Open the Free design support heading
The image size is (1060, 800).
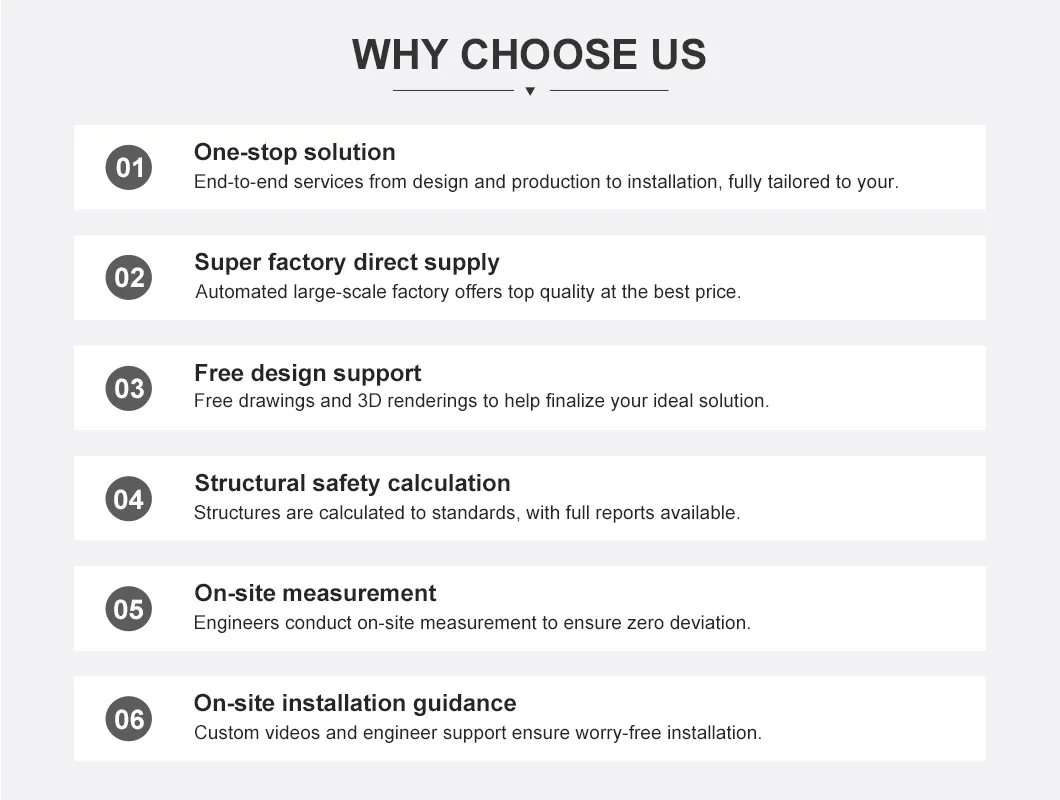[307, 373]
